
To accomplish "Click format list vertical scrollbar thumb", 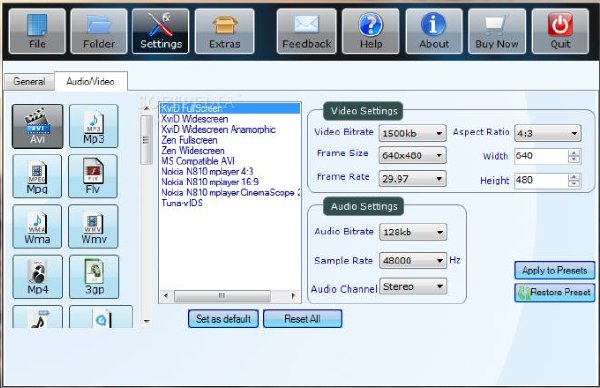I will (146, 140).
